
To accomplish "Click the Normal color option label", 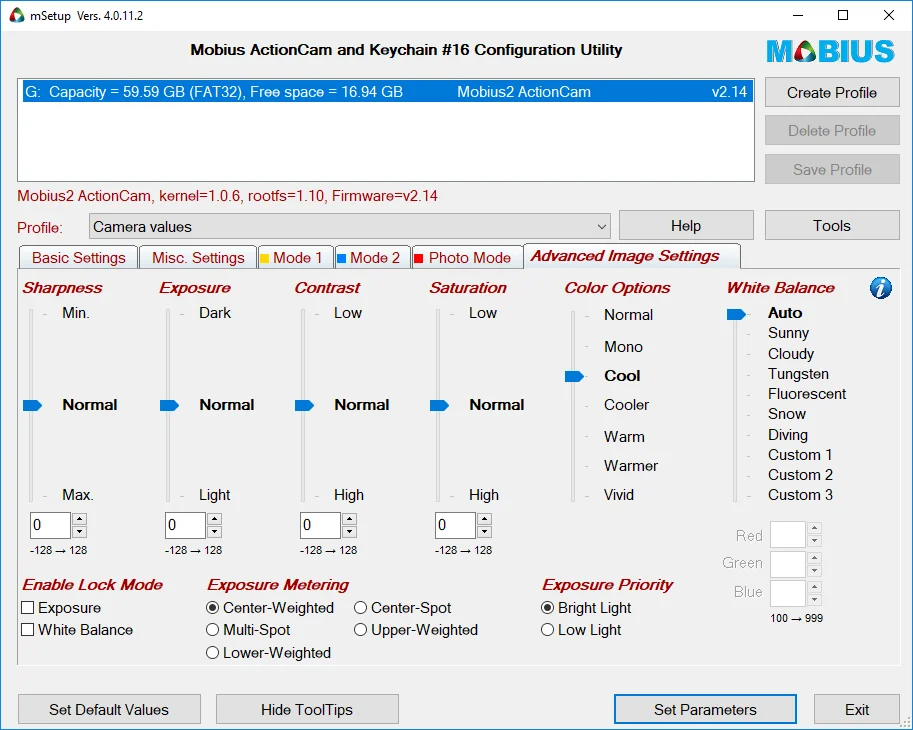I will pyautogui.click(x=628, y=315).
